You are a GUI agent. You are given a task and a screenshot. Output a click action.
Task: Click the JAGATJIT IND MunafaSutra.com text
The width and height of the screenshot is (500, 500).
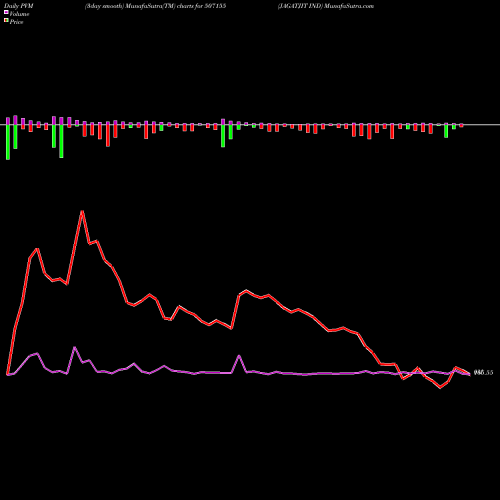326,6
